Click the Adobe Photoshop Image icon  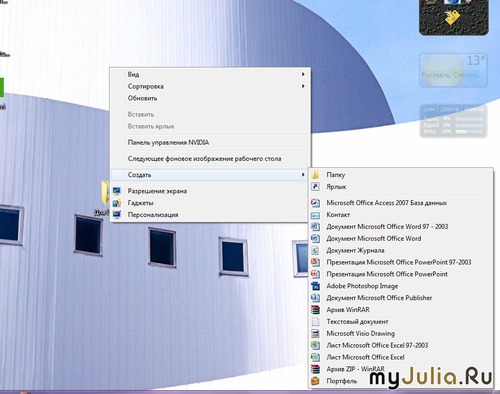pos(315,286)
